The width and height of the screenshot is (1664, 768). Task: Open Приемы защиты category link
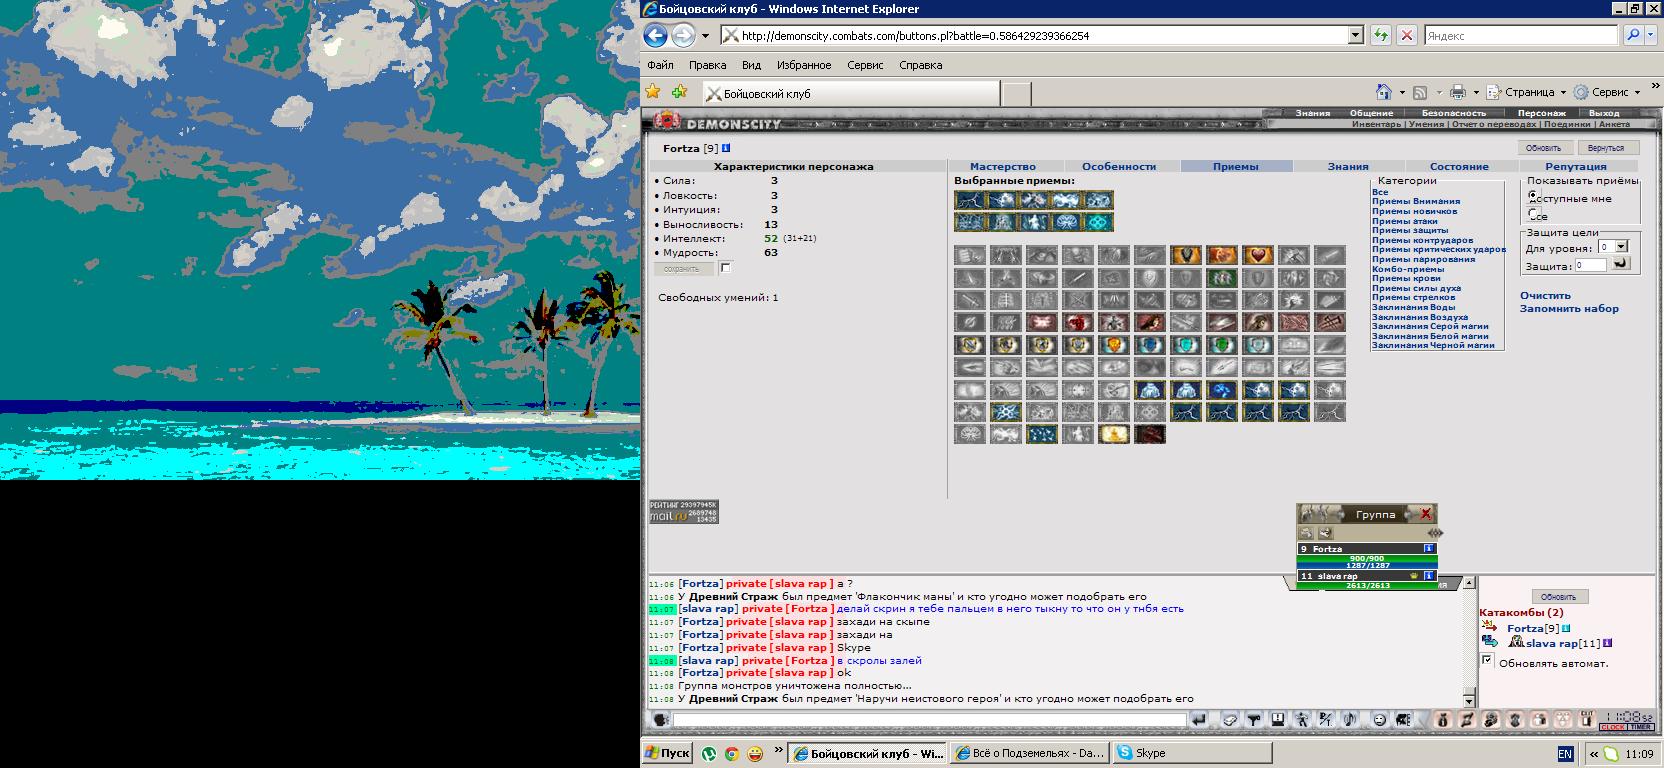coord(1410,231)
